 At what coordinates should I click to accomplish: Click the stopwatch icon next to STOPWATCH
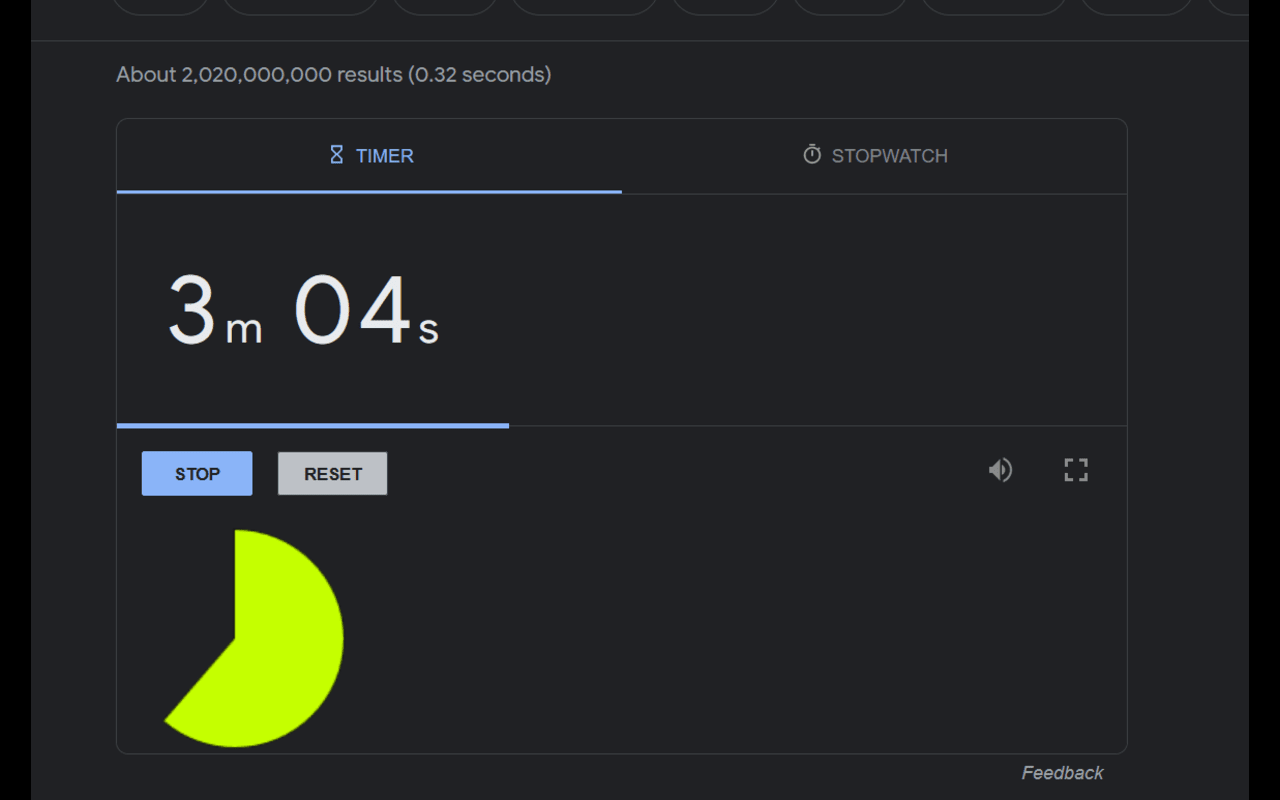click(812, 155)
